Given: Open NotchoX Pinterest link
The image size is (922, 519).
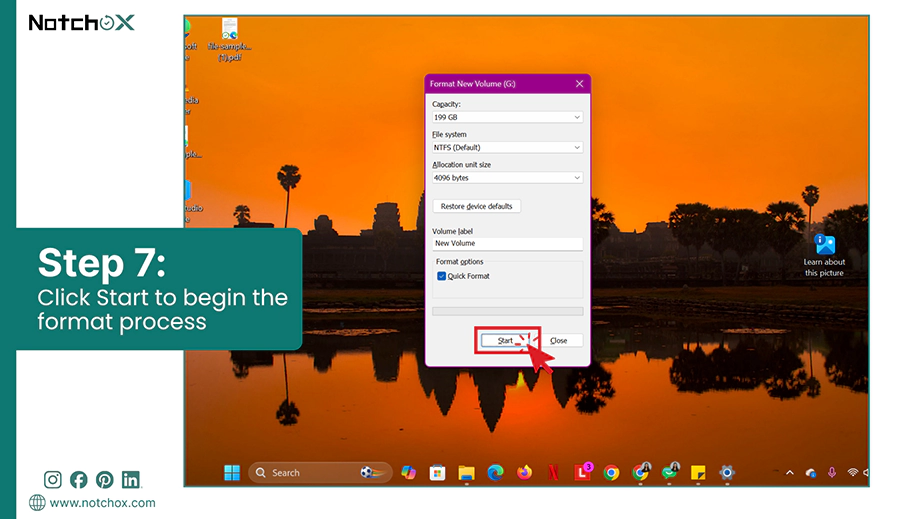Looking at the screenshot, I should click(x=105, y=480).
